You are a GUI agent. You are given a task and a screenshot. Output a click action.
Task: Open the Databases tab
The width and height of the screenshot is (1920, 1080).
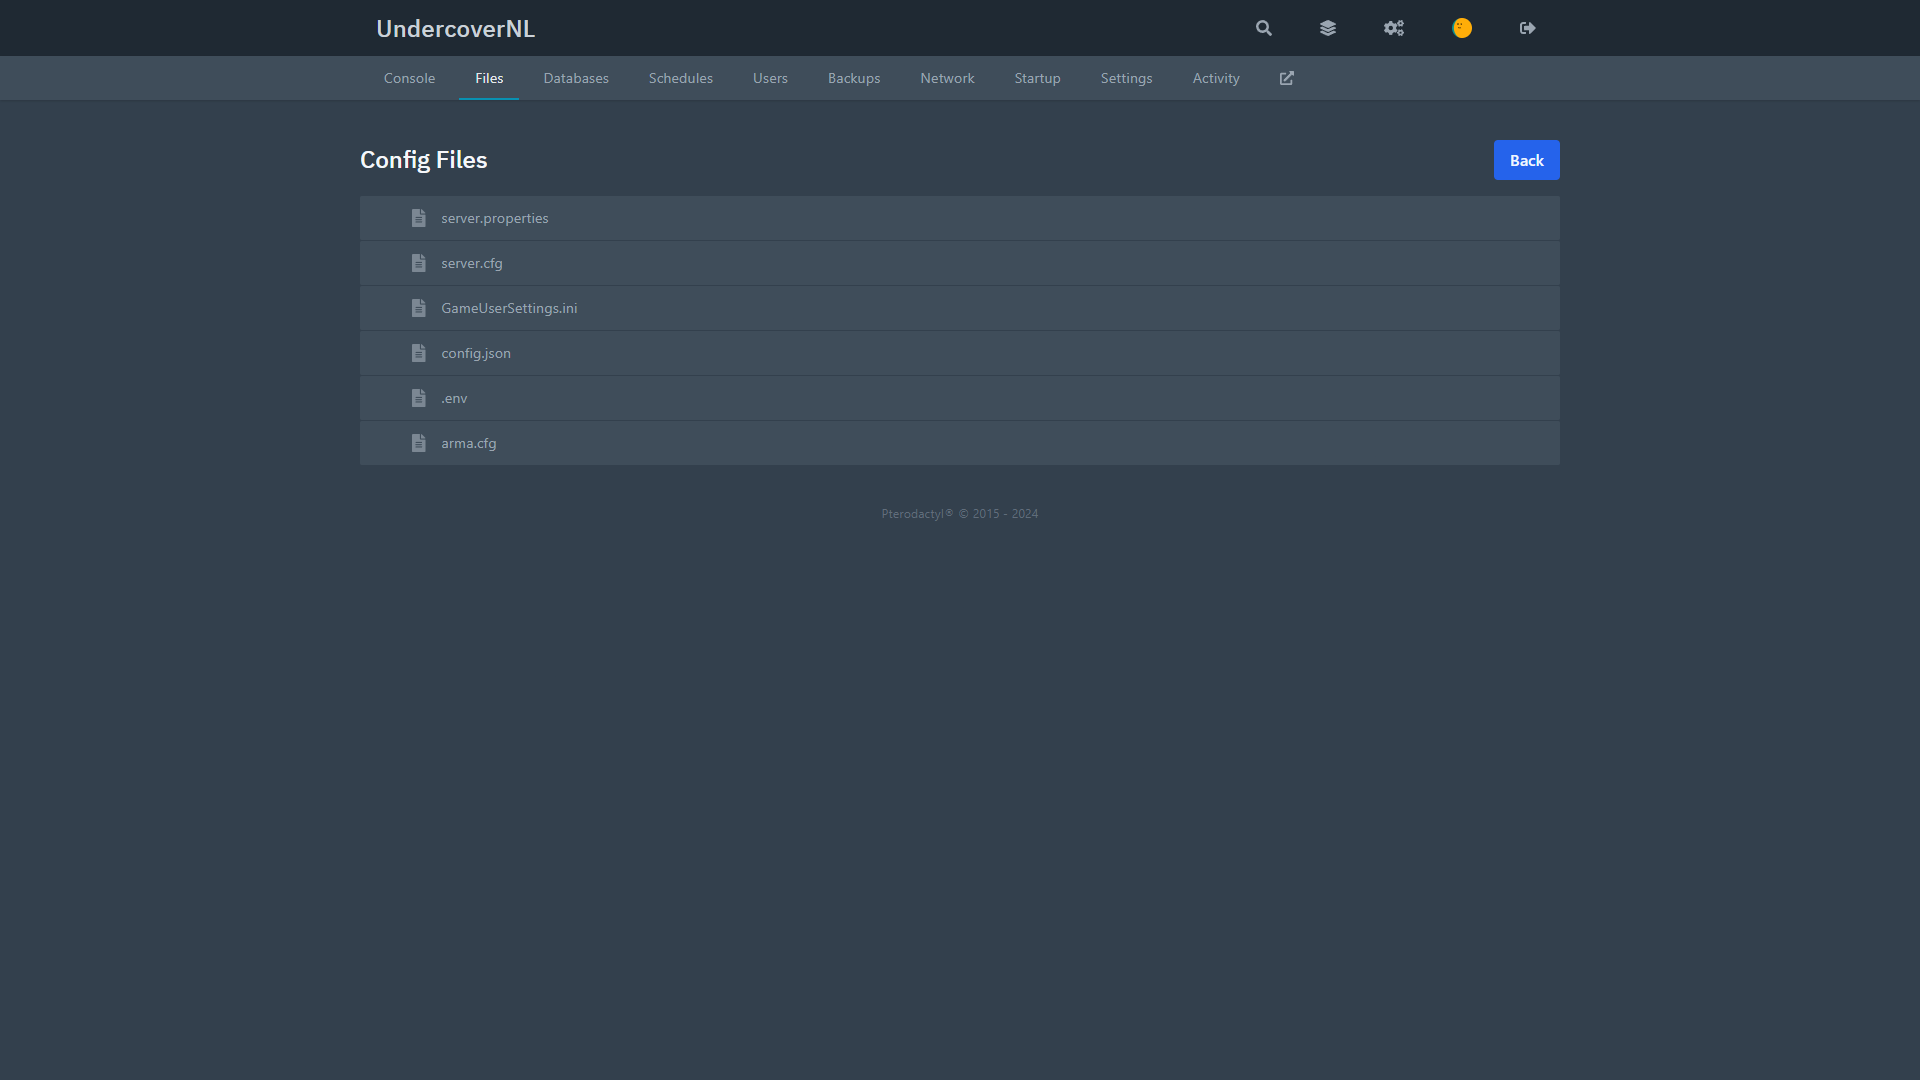point(576,78)
